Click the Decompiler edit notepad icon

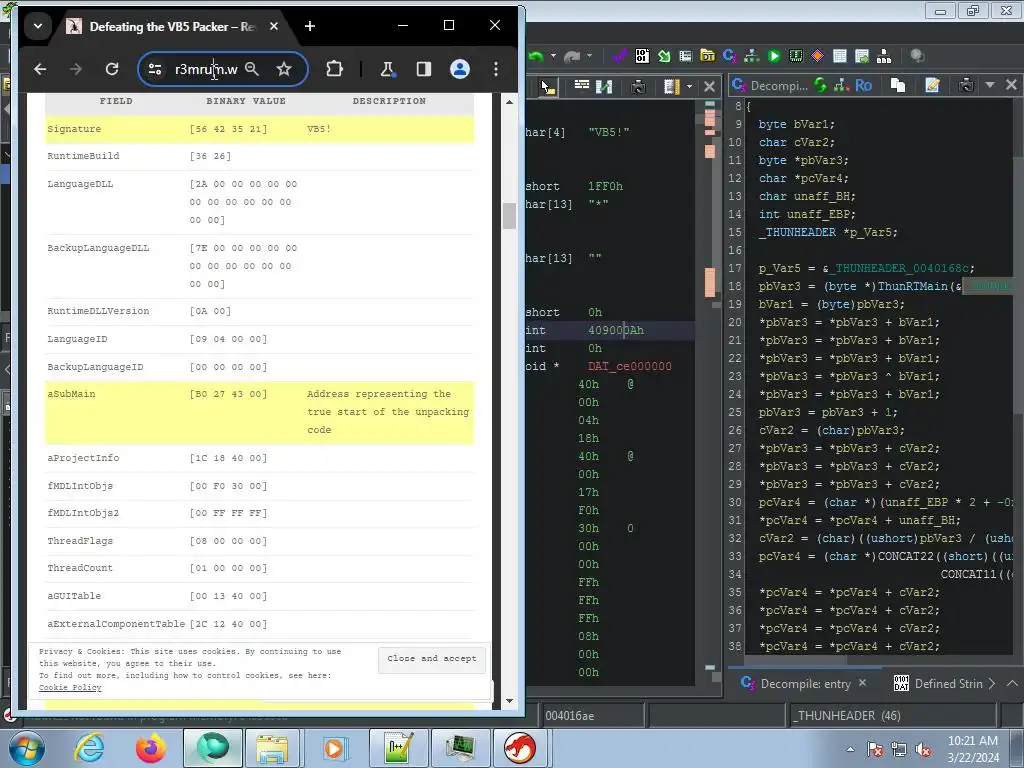click(933, 85)
